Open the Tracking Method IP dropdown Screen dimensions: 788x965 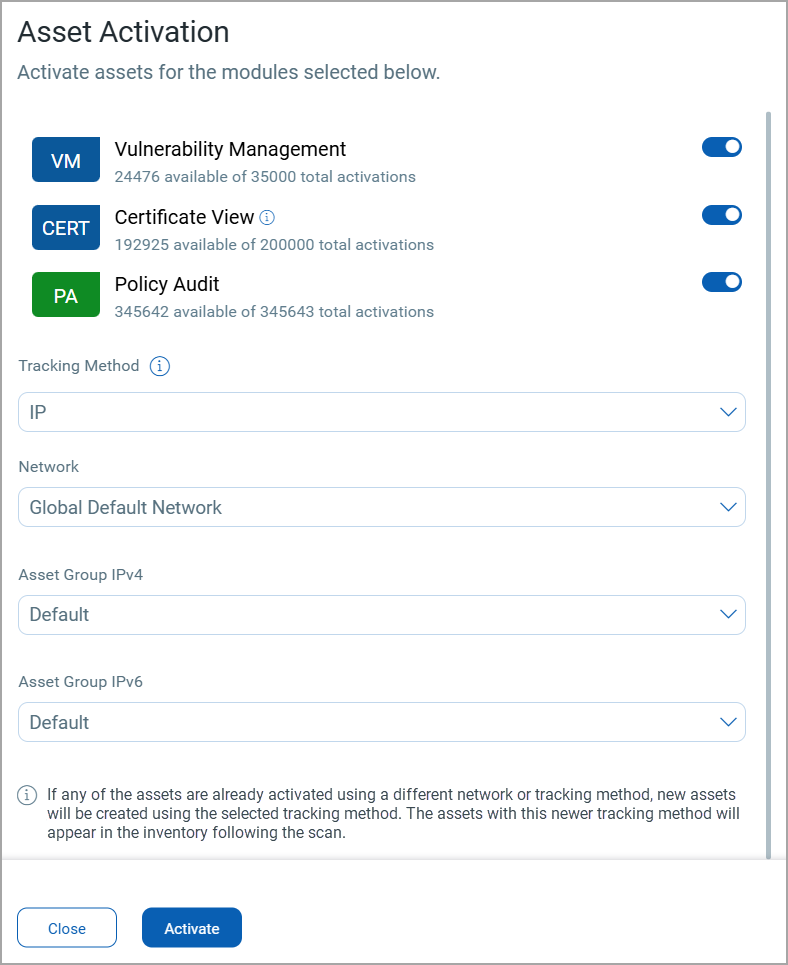click(382, 412)
